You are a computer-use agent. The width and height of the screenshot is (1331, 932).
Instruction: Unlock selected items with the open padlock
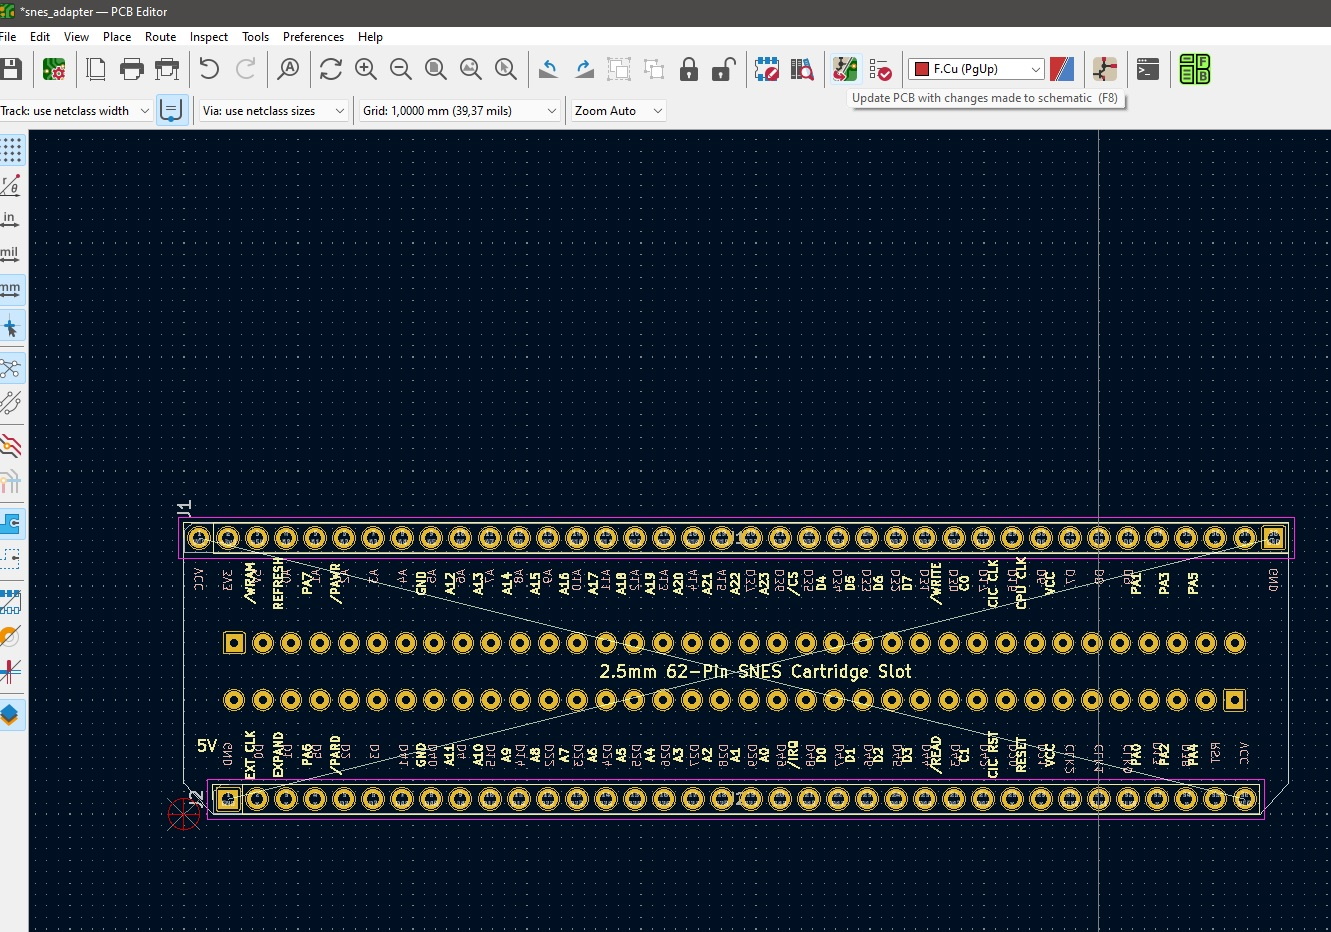(724, 69)
